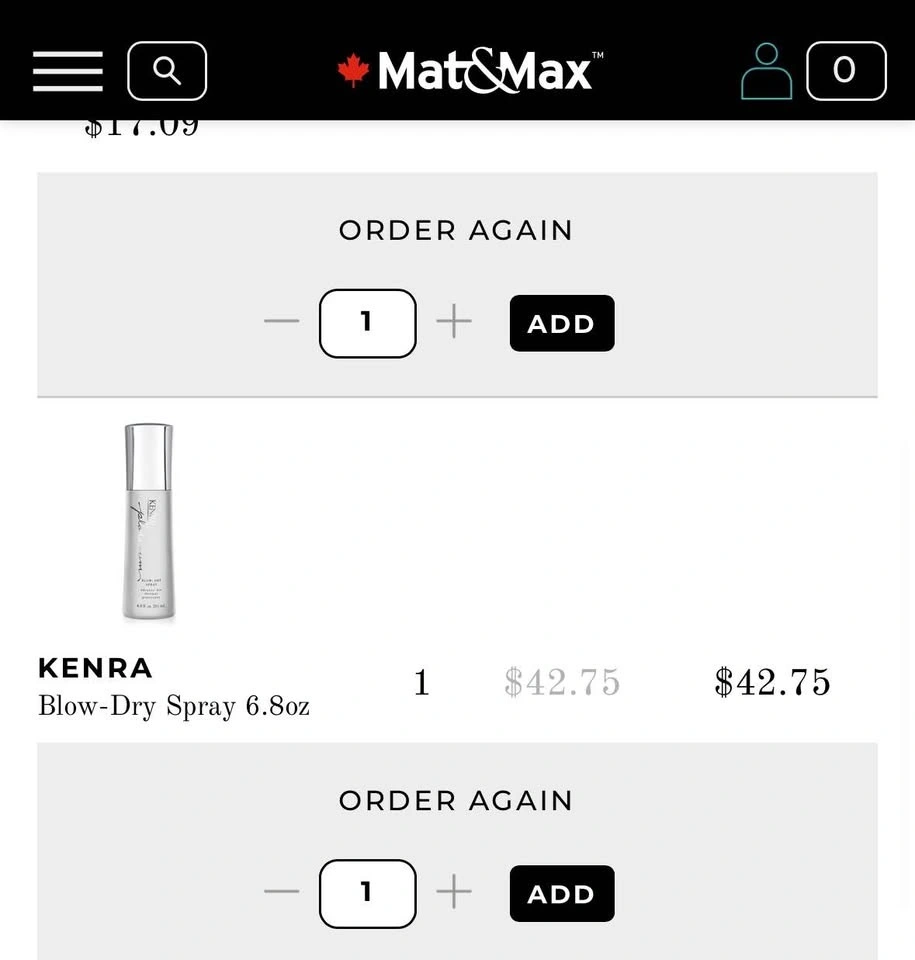Viewport: 915px width, 960px height.
Task: Click plus under Kenra Blow-Dry Spray
Action: [x=454, y=892]
